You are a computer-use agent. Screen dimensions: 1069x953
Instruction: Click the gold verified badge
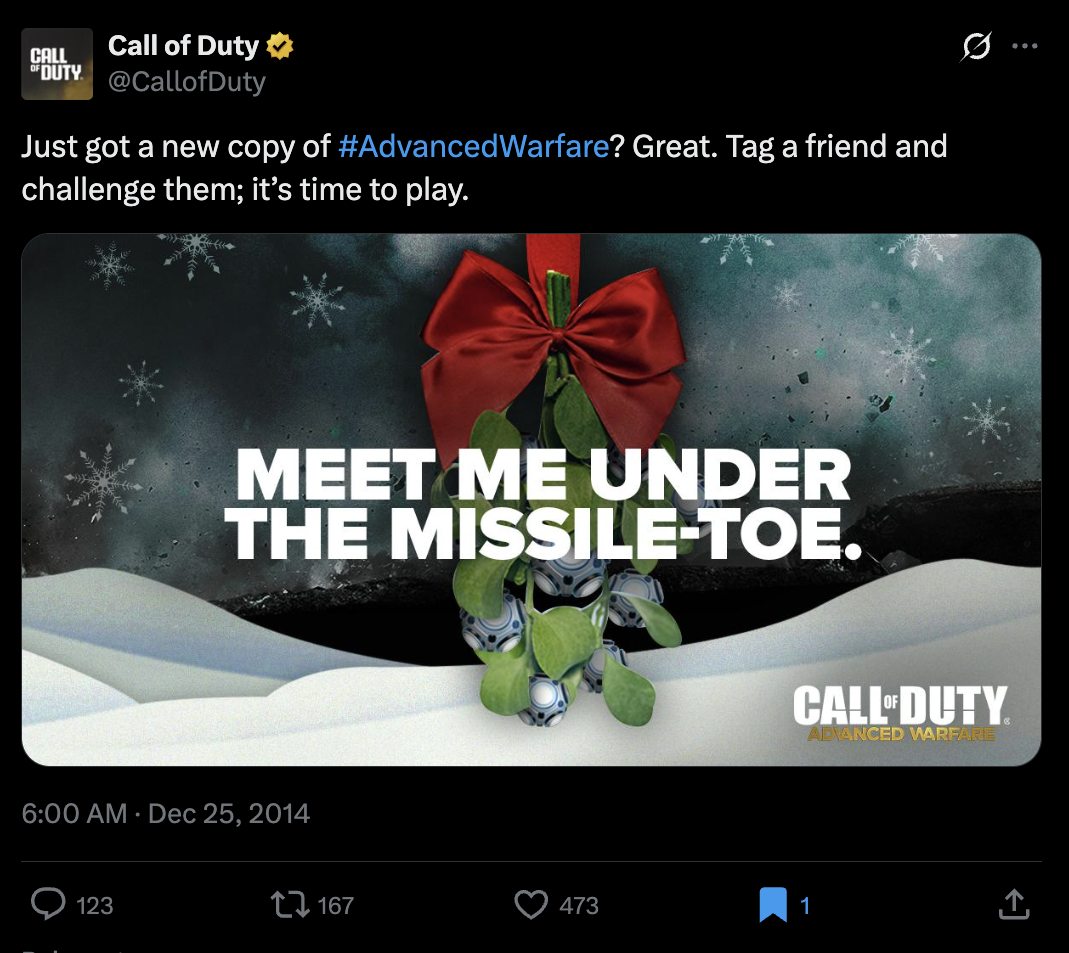[280, 46]
